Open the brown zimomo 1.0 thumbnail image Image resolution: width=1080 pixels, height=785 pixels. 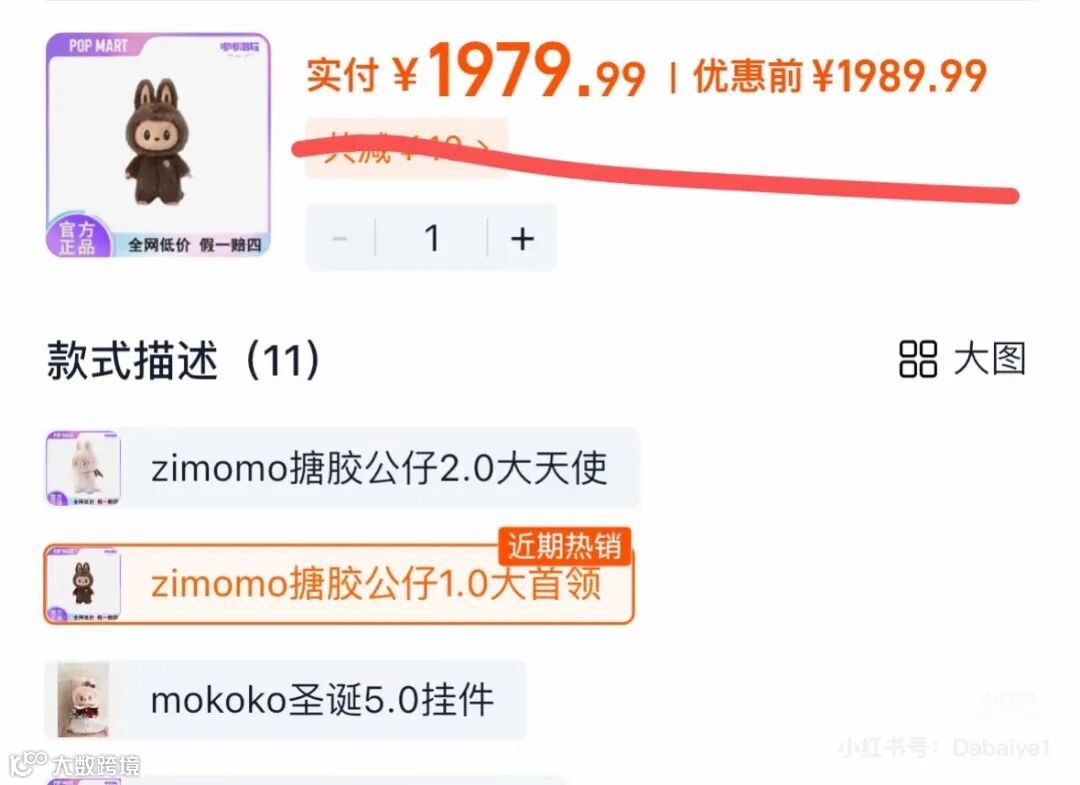[83, 584]
